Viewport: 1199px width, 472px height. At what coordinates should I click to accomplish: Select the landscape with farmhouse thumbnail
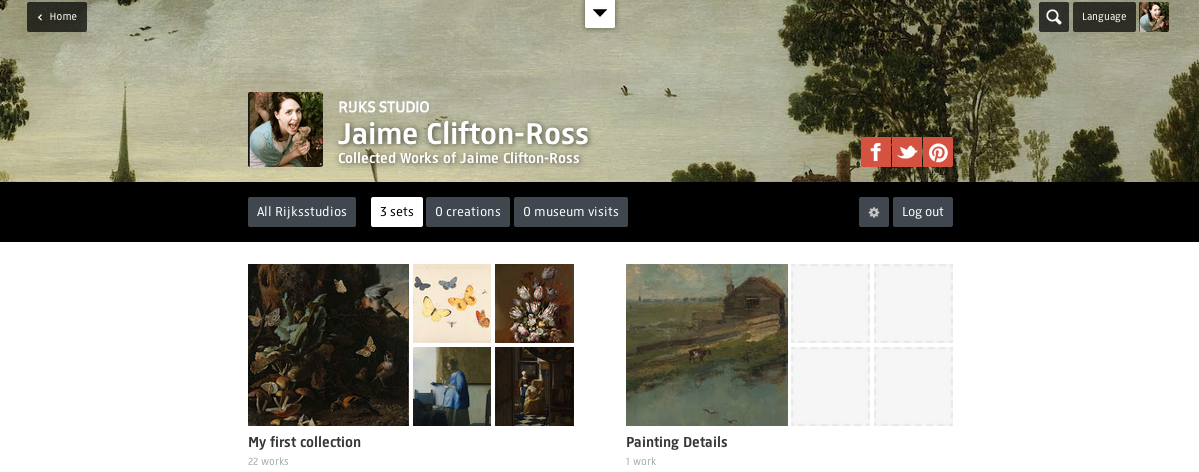[x=706, y=345]
